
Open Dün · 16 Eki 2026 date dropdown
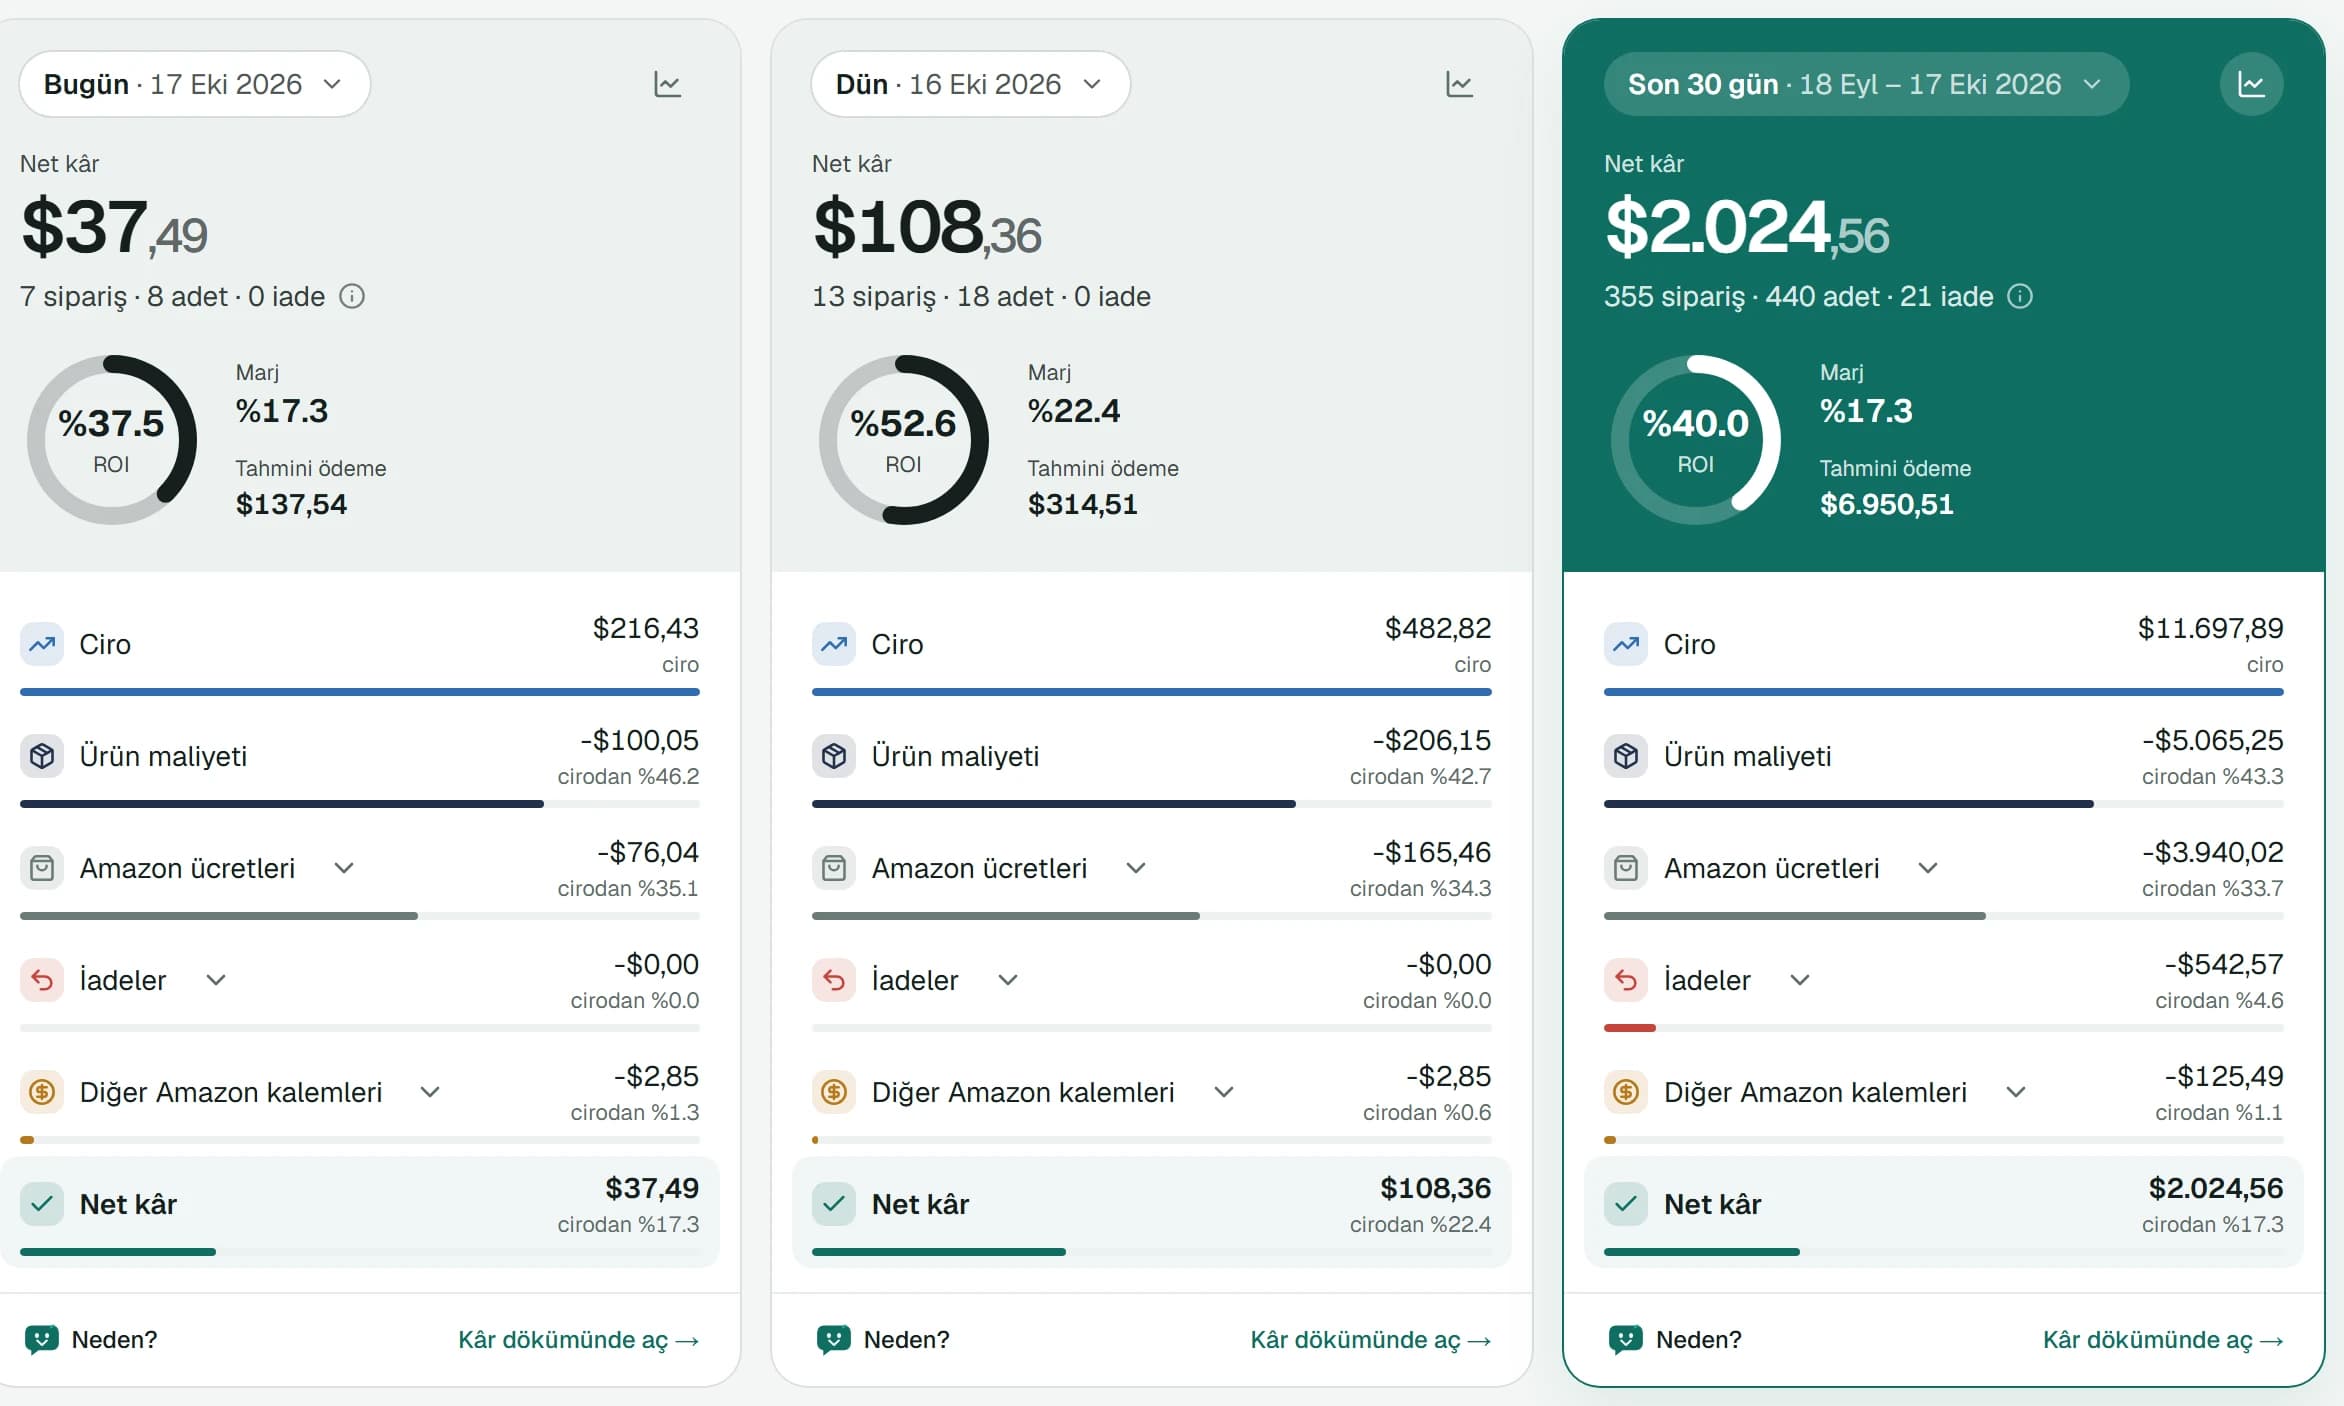pos(970,84)
